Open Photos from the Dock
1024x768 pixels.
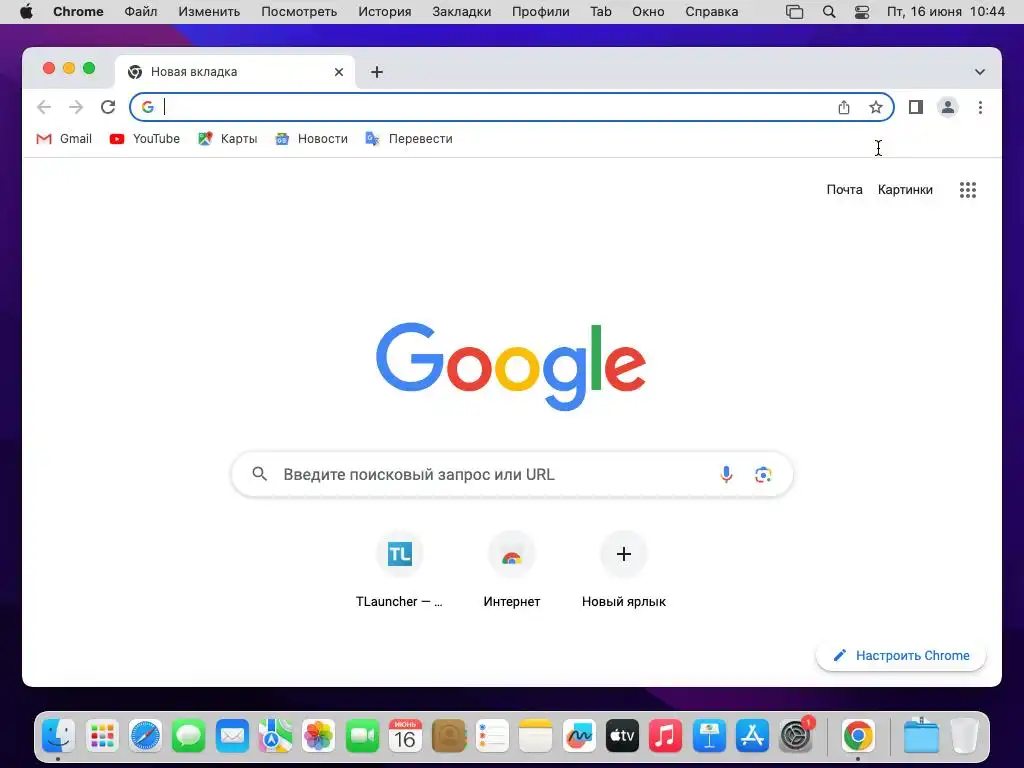[x=319, y=736]
